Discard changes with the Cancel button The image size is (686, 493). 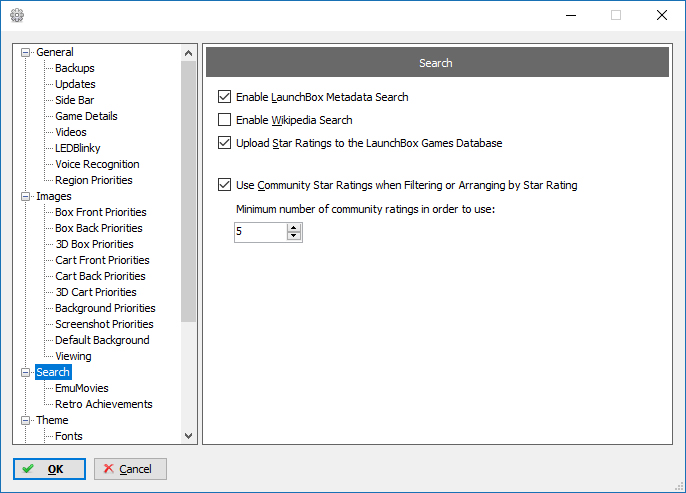pos(130,469)
